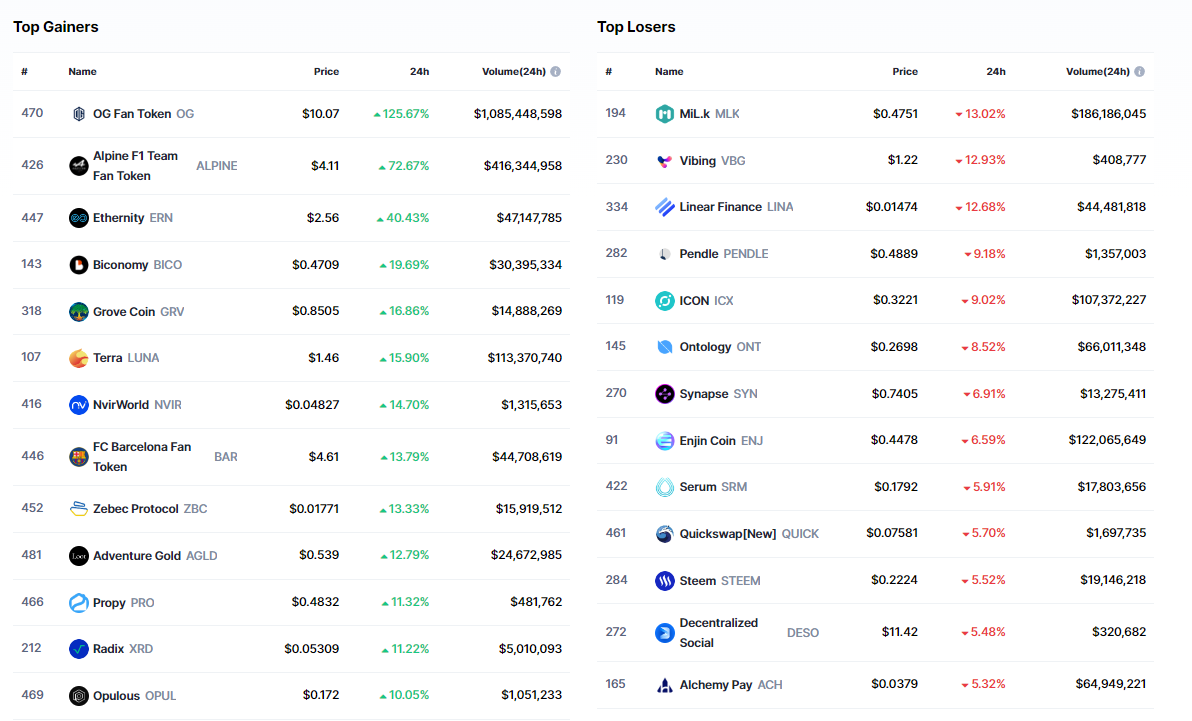Sort Top Gainers by Price column
Image resolution: width=1192 pixels, height=721 pixels.
pos(326,72)
